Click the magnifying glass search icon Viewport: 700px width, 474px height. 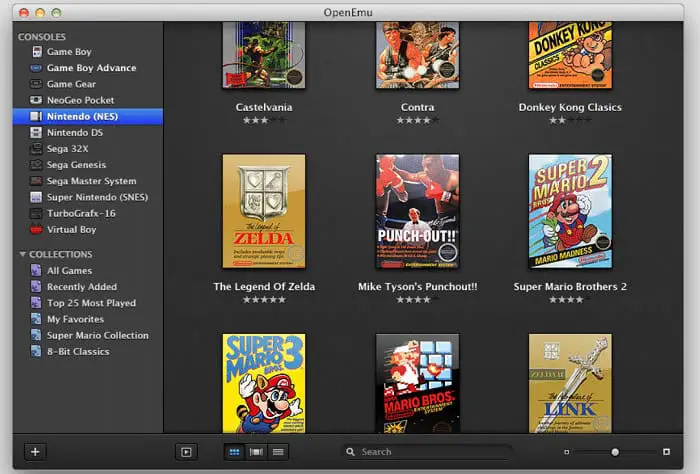pyautogui.click(x=351, y=452)
